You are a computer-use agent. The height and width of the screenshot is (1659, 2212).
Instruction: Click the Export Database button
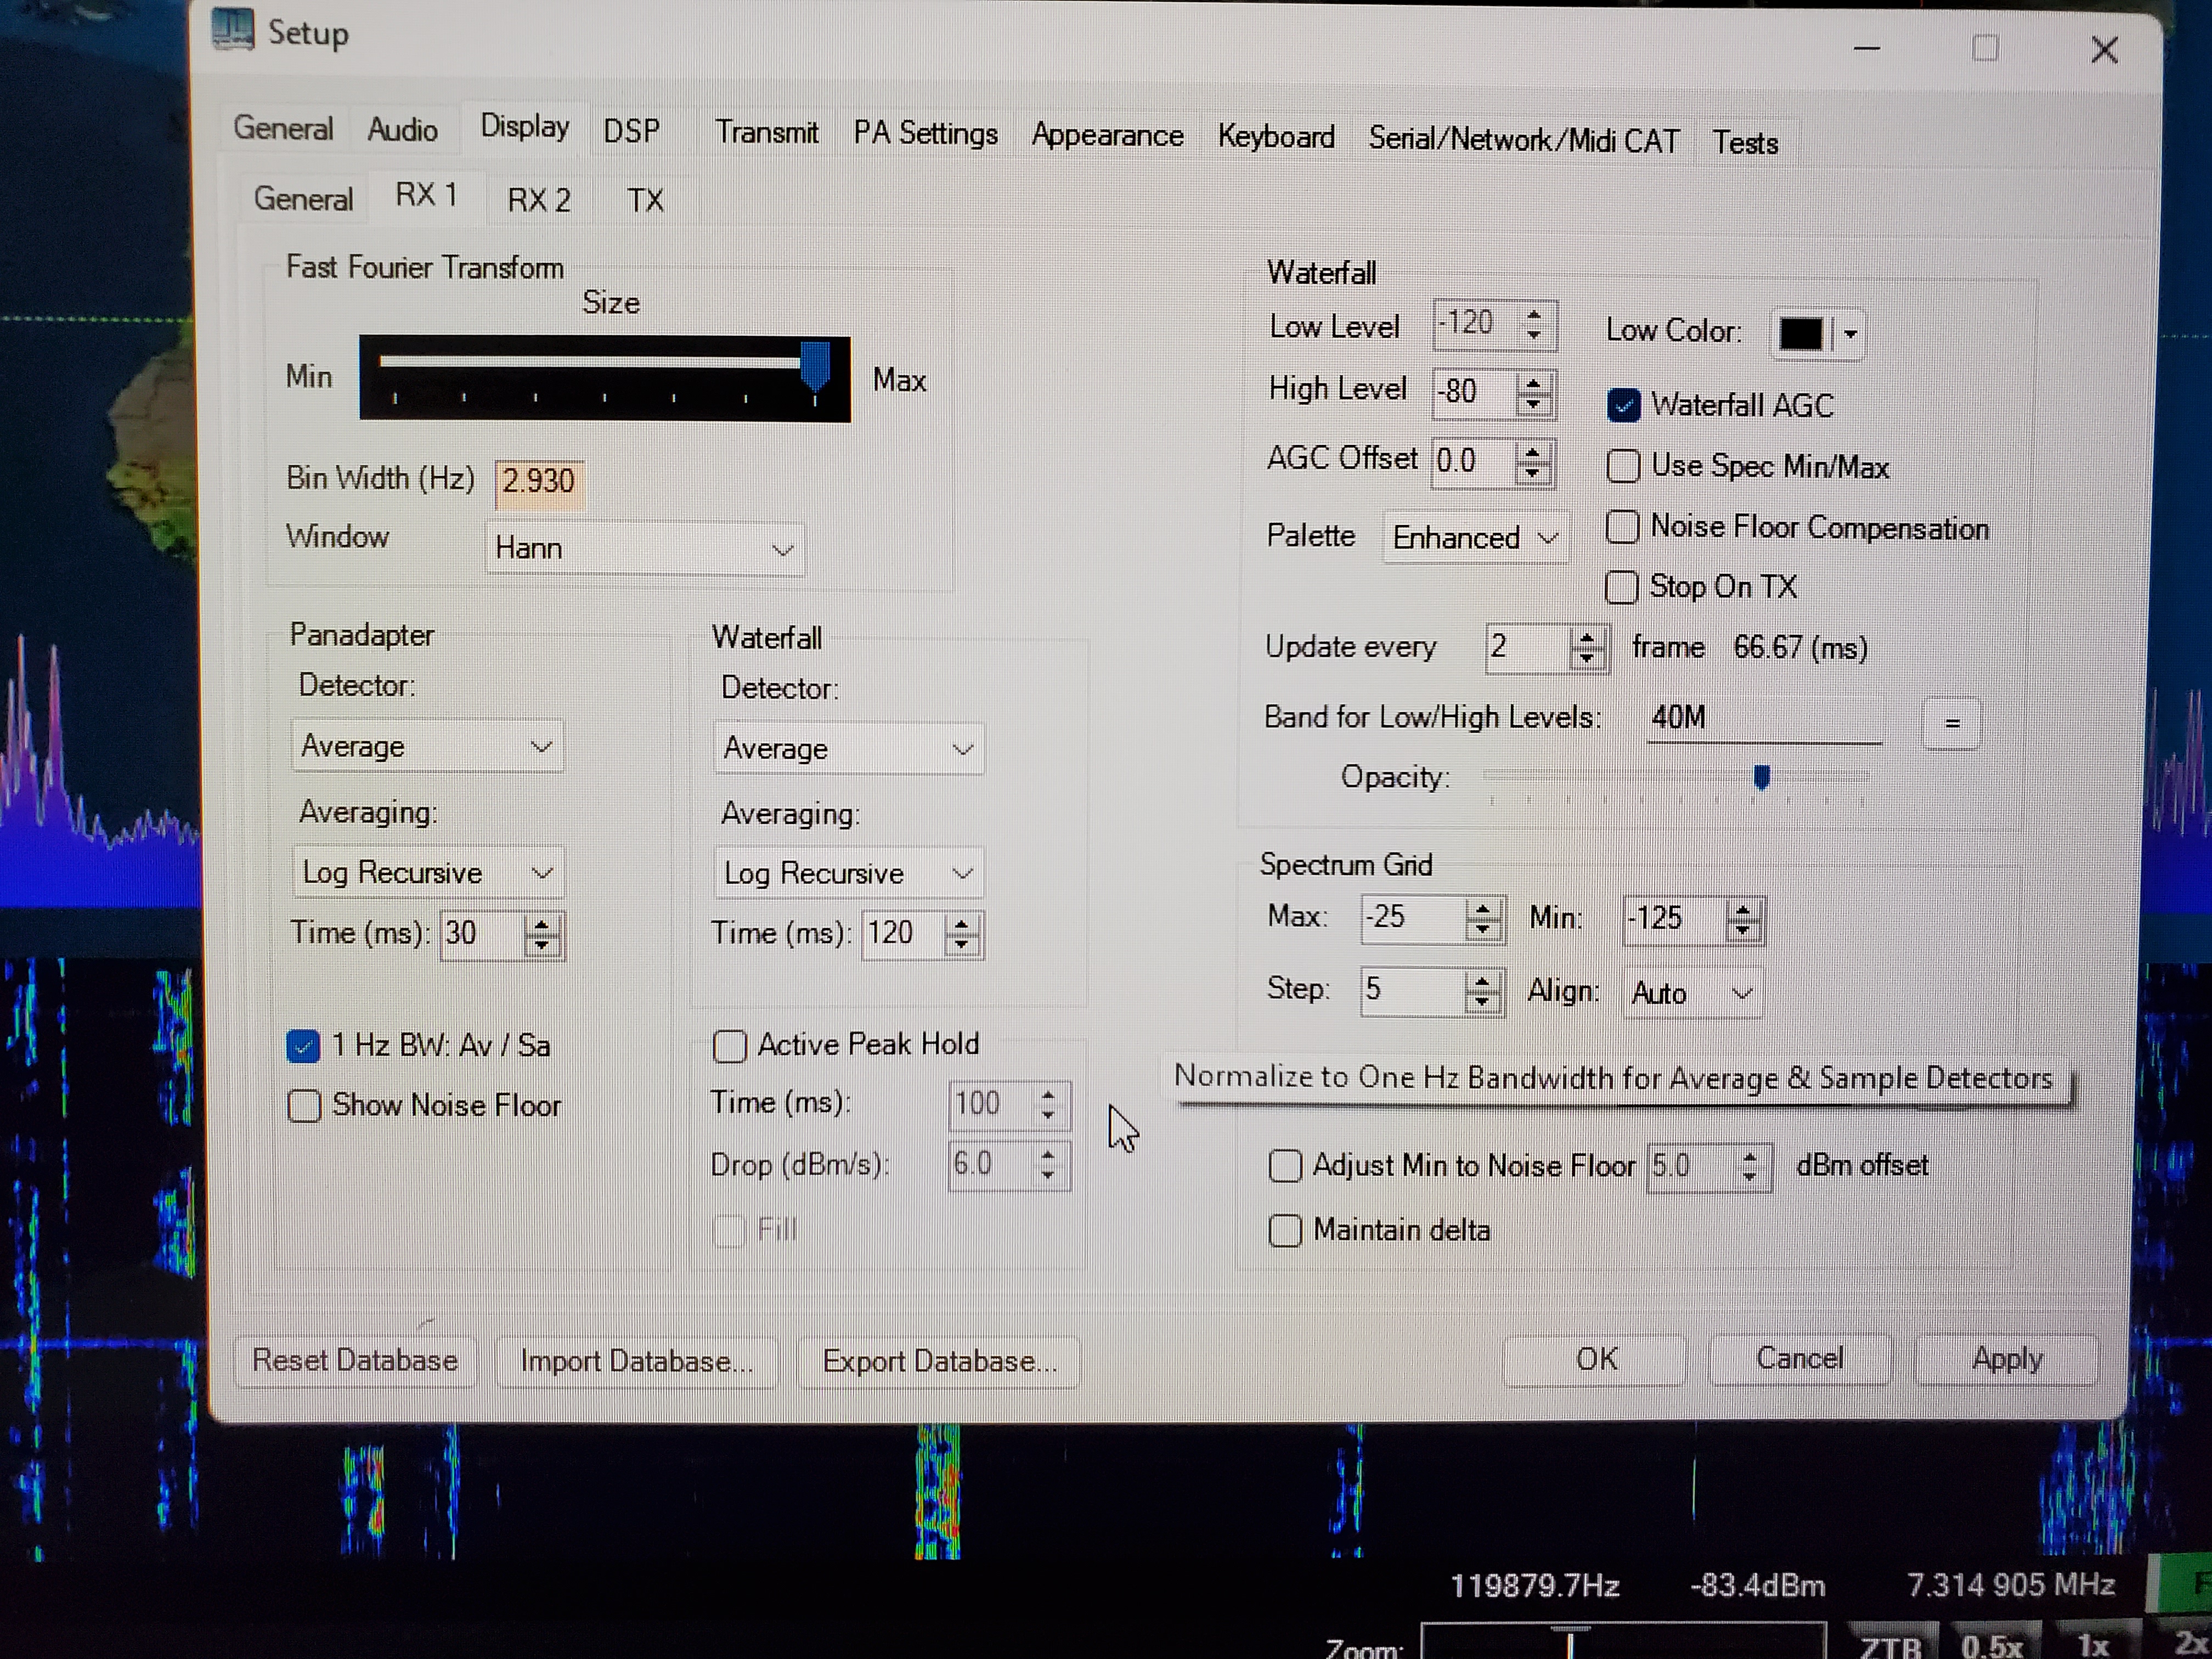coord(938,1362)
